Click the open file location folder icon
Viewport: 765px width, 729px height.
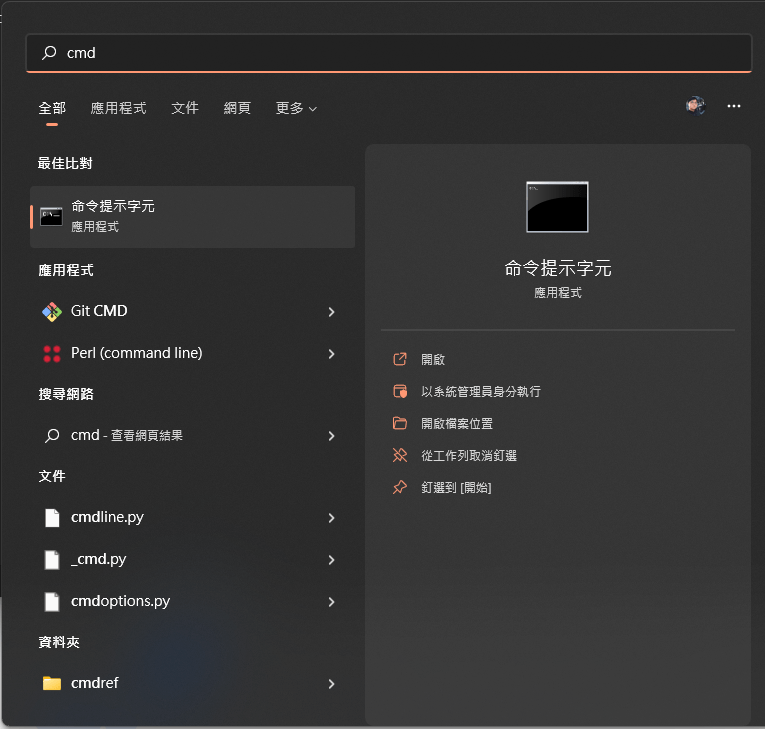pos(400,423)
